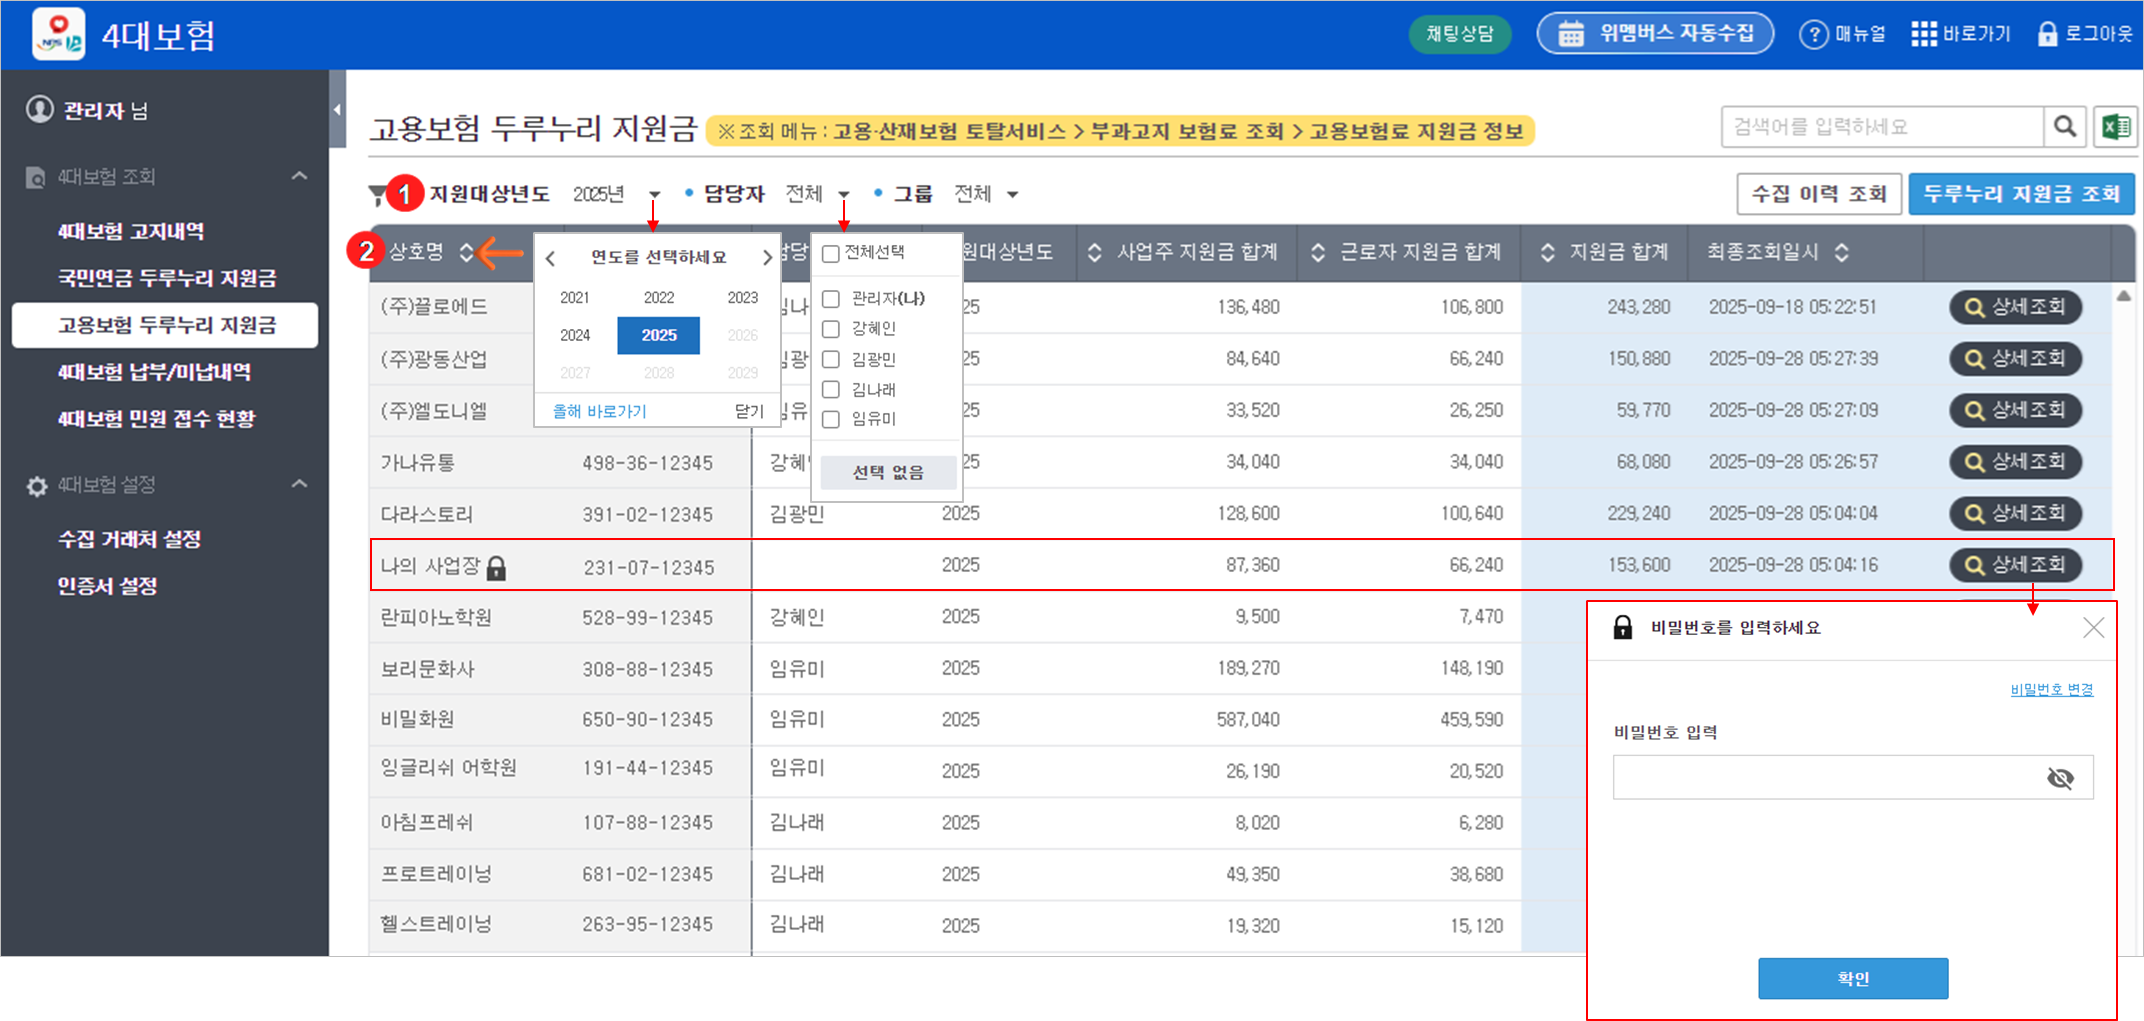Sort by 사업주 지원금 합계 column

(x=1094, y=252)
